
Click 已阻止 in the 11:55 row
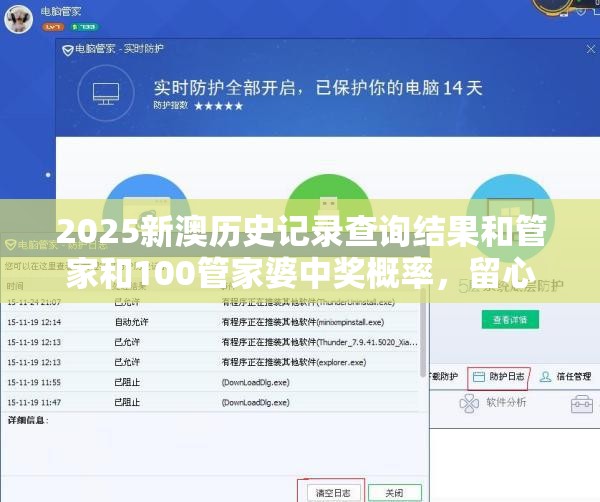127,382
